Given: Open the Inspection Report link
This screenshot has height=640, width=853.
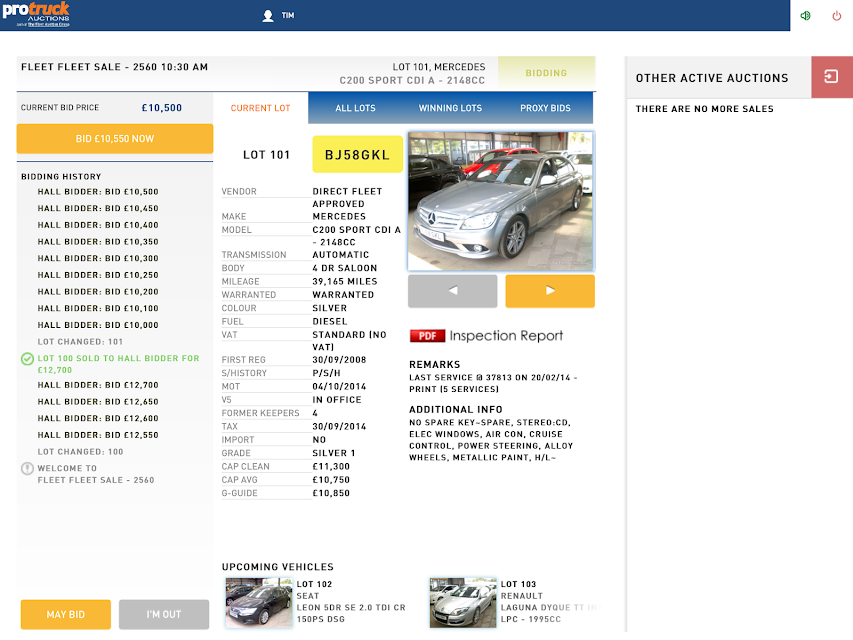Looking at the screenshot, I should 506,336.
